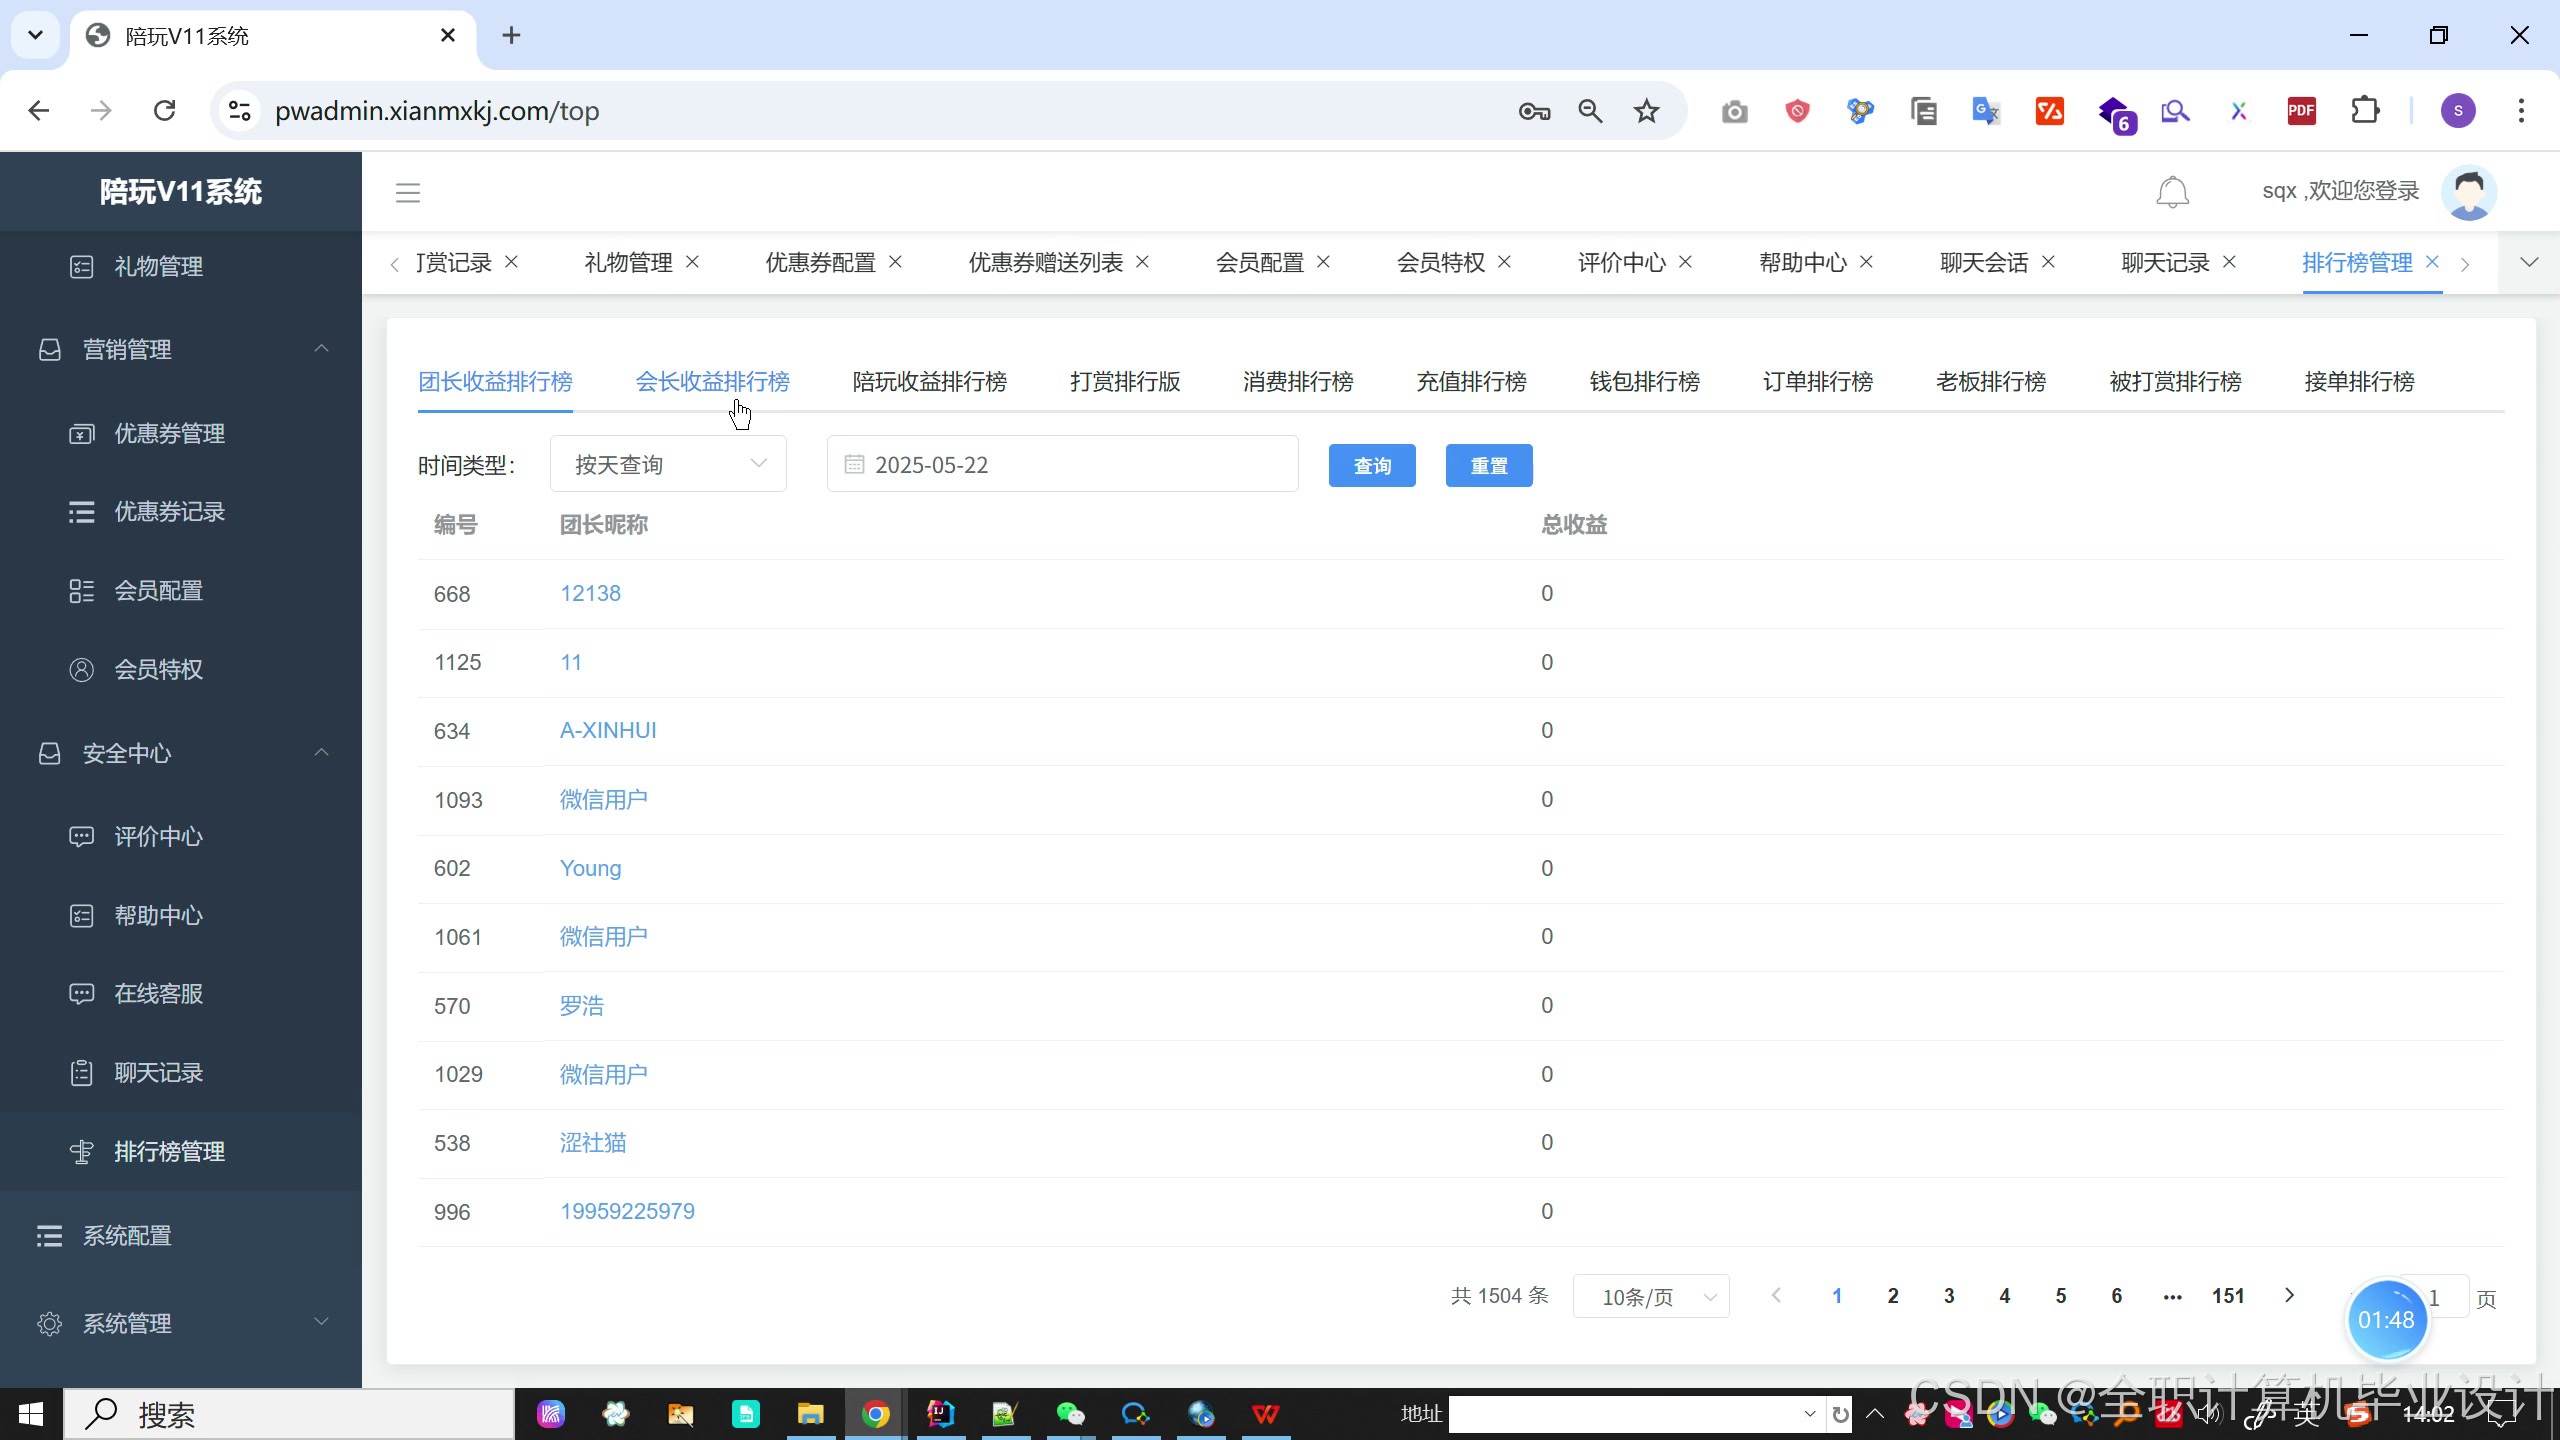Switch to the 消费排行榜 tab
2560x1440 pixels.
coord(1298,382)
